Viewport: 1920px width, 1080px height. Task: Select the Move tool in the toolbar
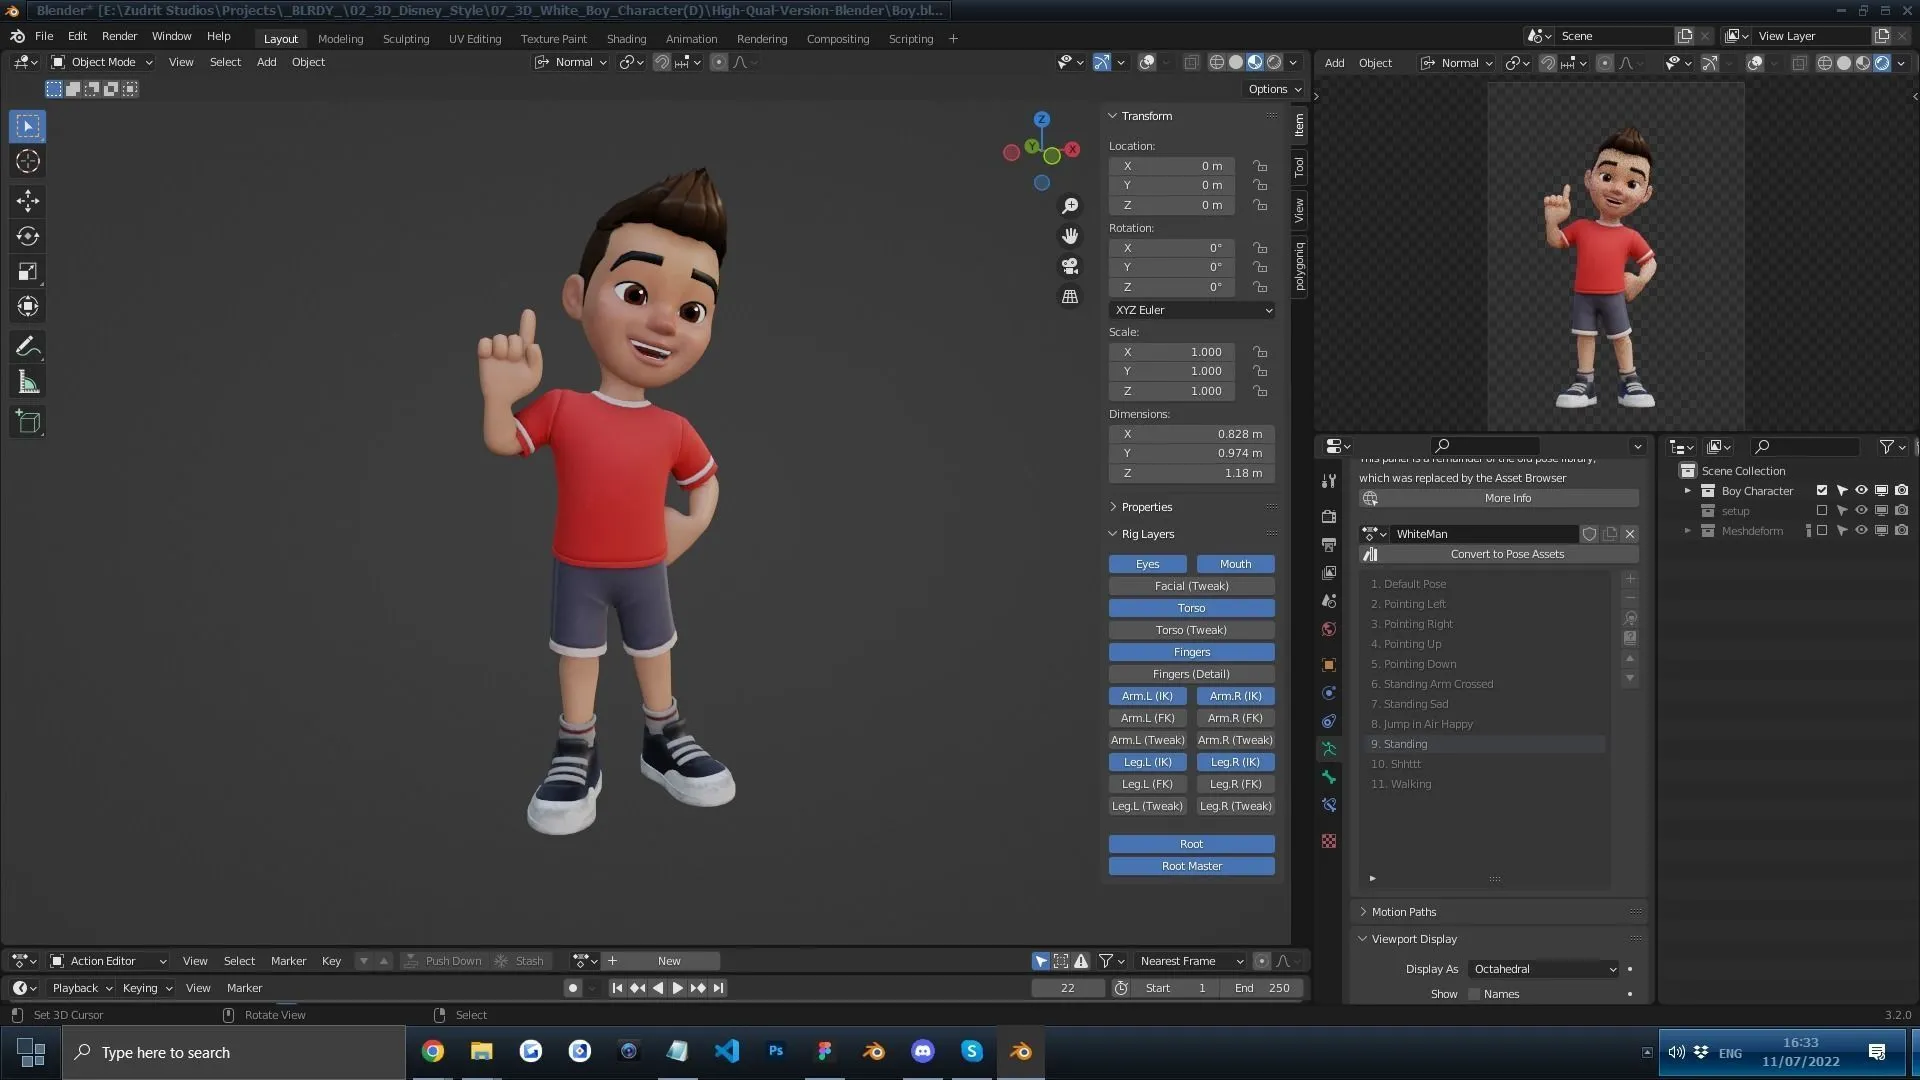coord(27,200)
